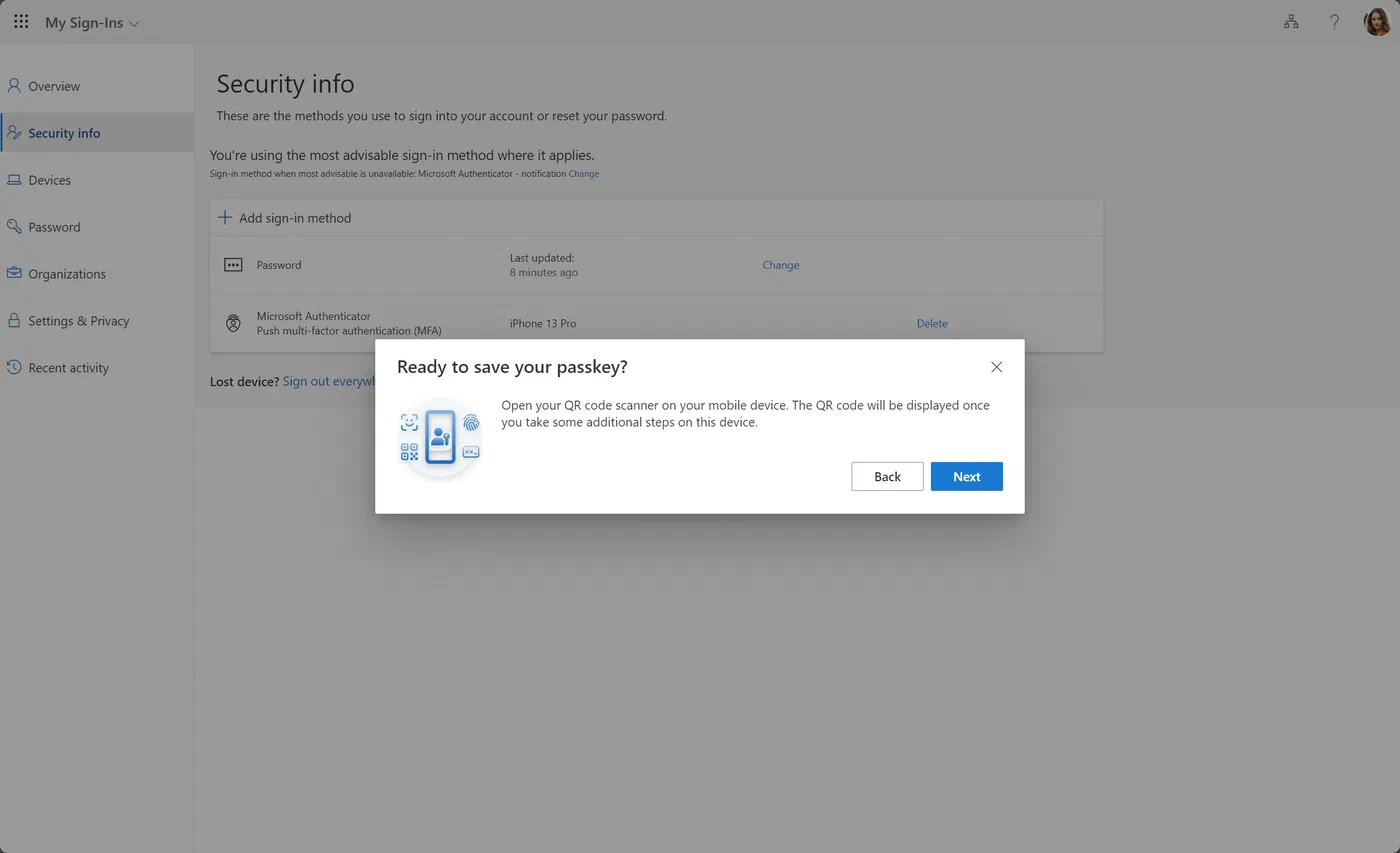Click the Sign out everywhere link
The height and width of the screenshot is (853, 1400).
329,381
